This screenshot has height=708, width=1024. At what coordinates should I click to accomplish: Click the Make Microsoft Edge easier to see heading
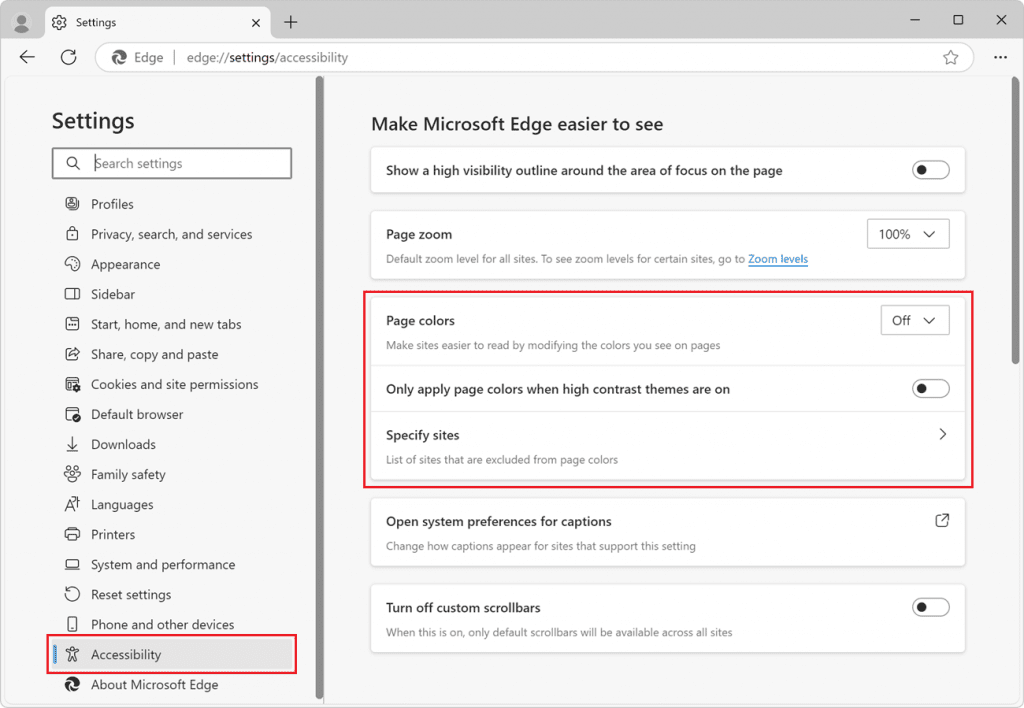(x=517, y=124)
